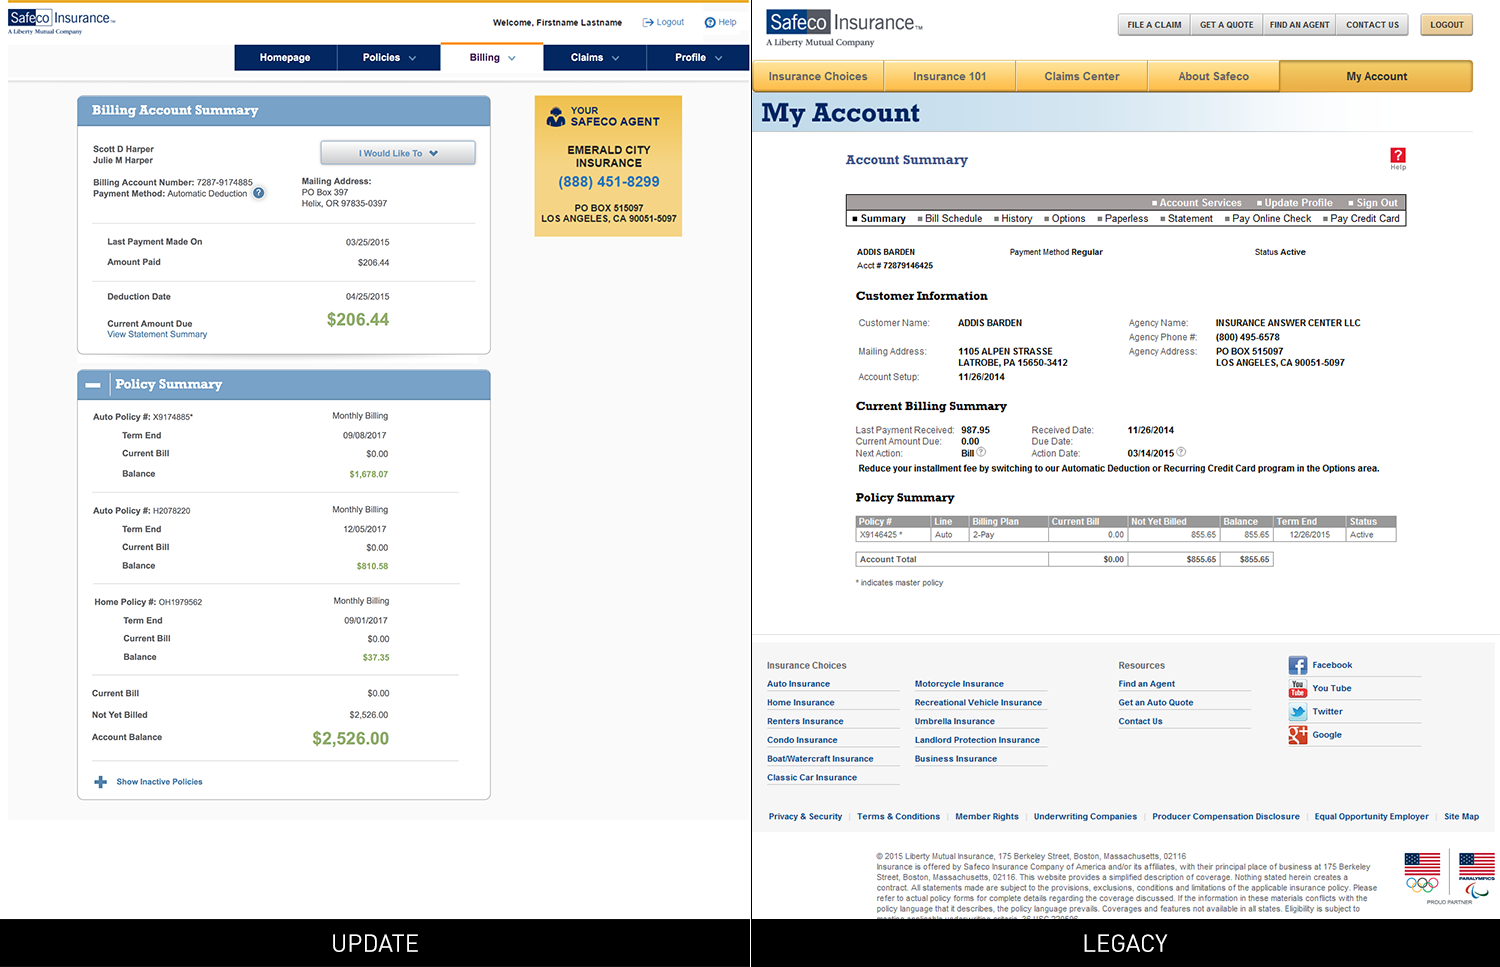
Task: Click the Payment Method info question icon
Action: click(x=259, y=193)
